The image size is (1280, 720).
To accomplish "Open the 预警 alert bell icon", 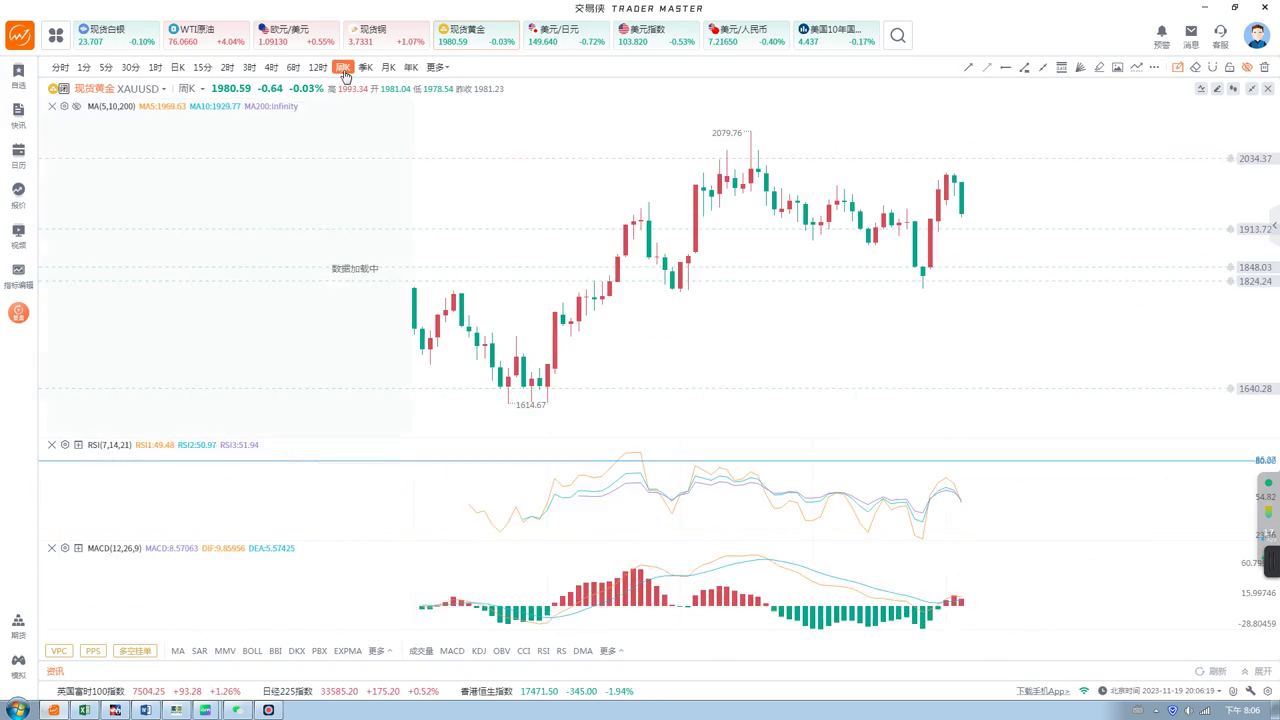I will click(x=1161, y=36).
